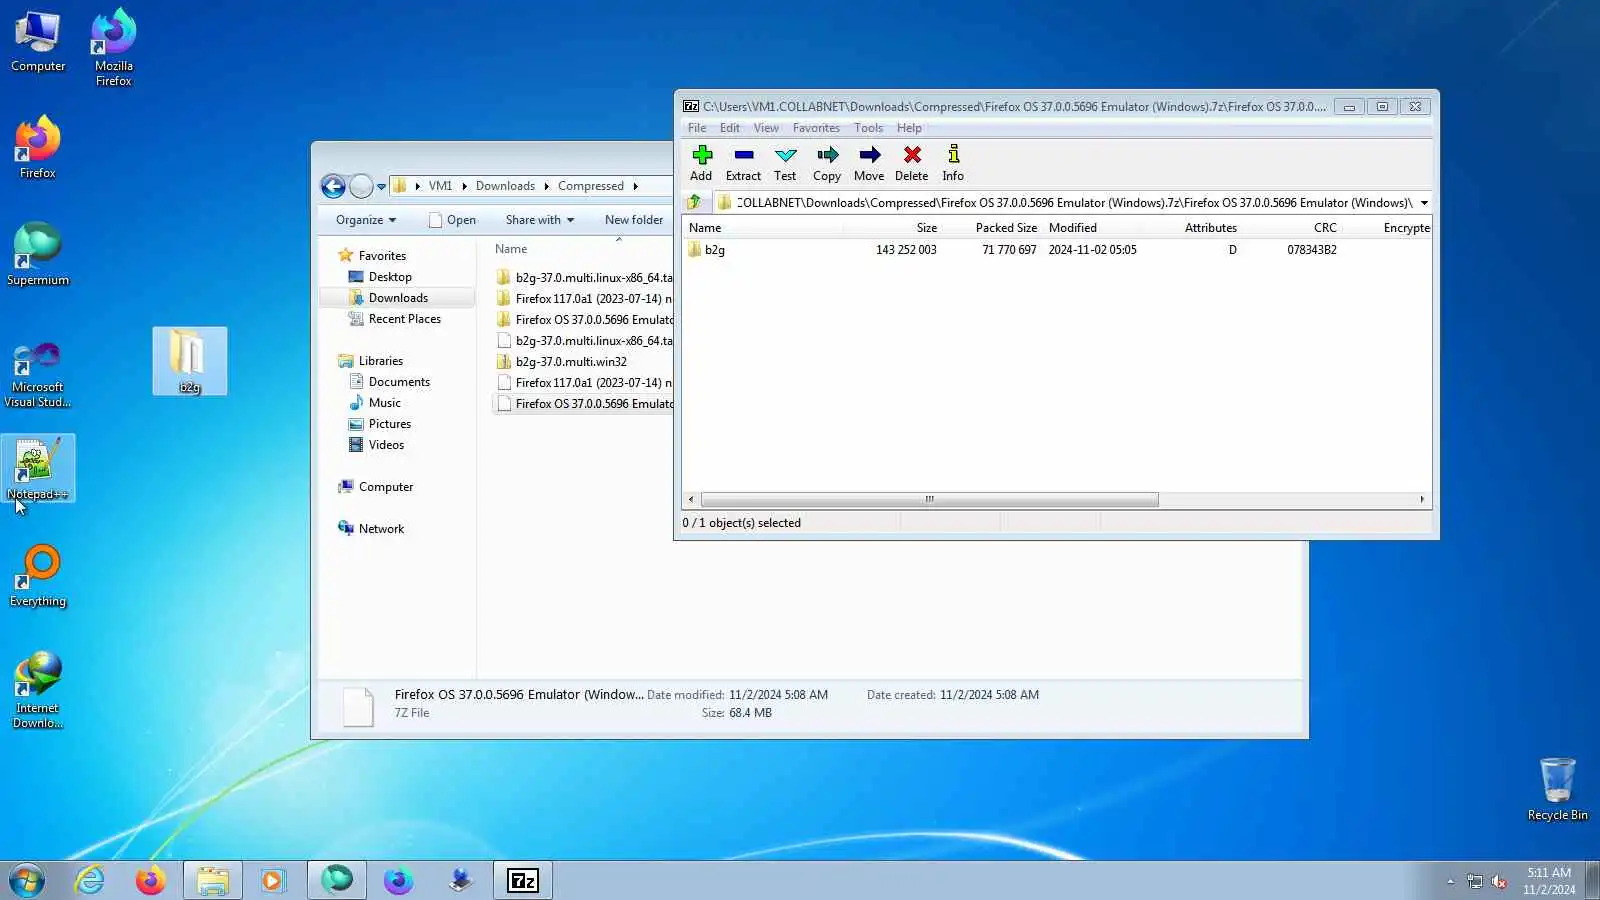Select the b2g folder on the desktop
Image resolution: width=1600 pixels, height=900 pixels.
190,361
